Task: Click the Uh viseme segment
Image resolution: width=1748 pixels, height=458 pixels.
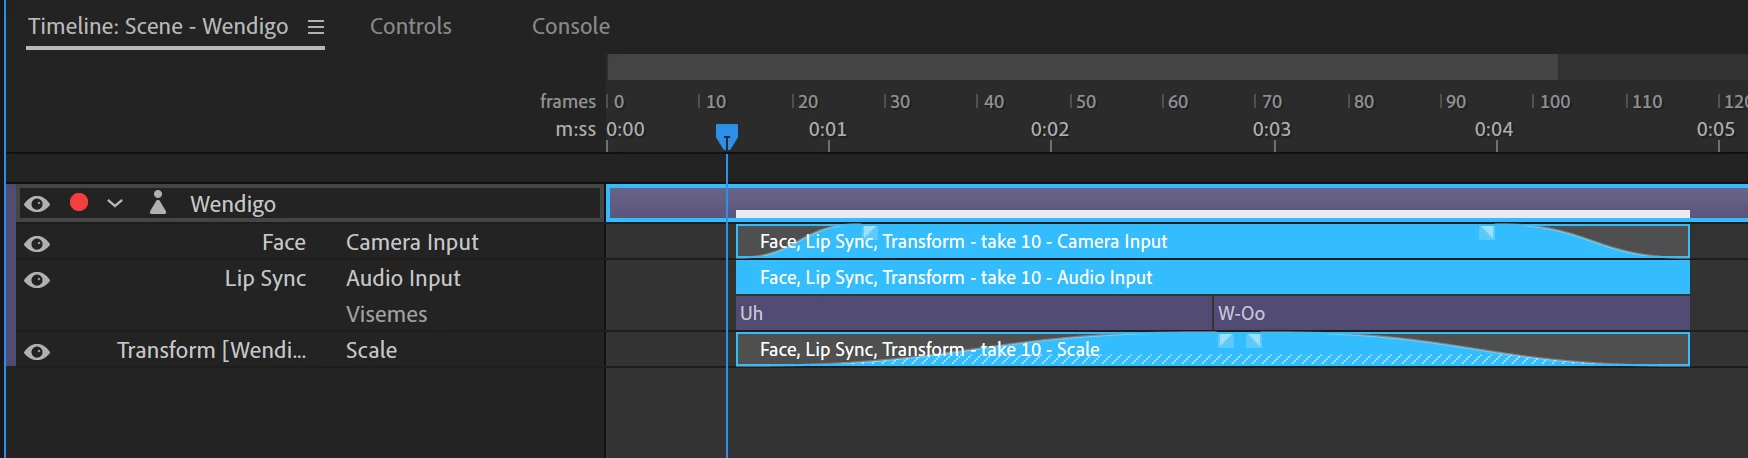Action: point(970,314)
